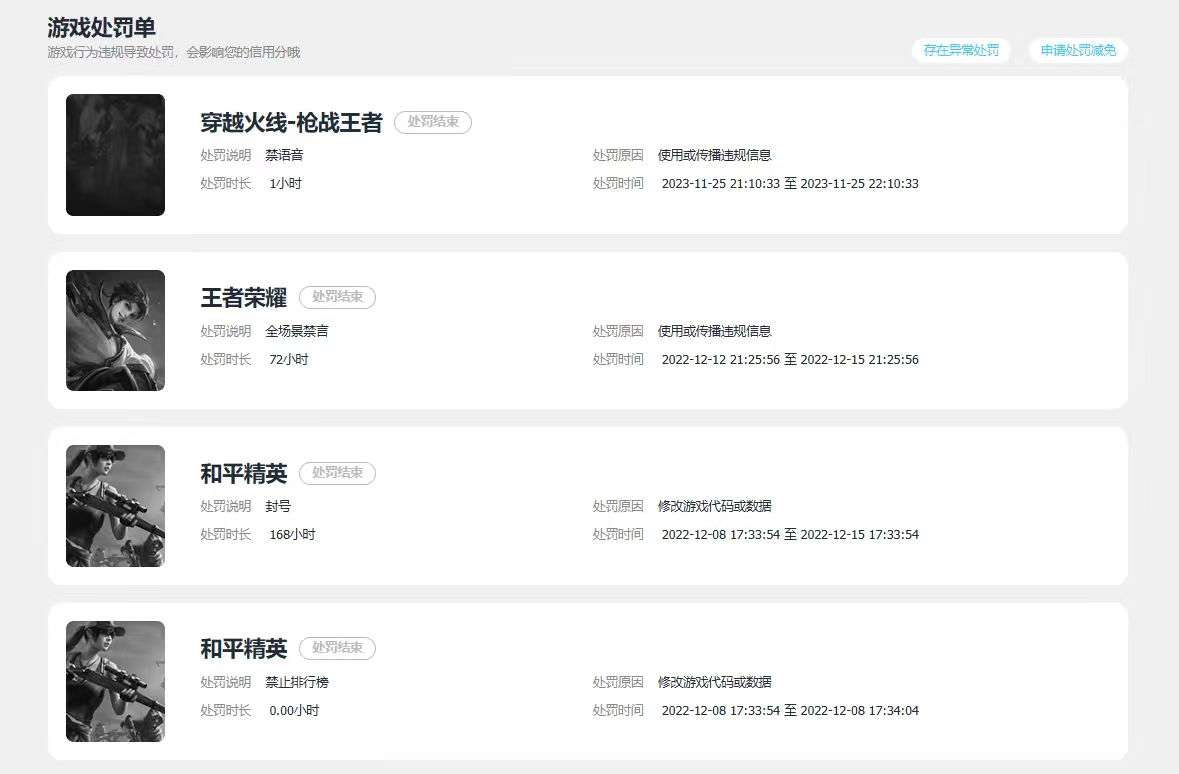
Task: Click 修改游戏代码或数据 on the 封号 card
Action: click(x=714, y=506)
